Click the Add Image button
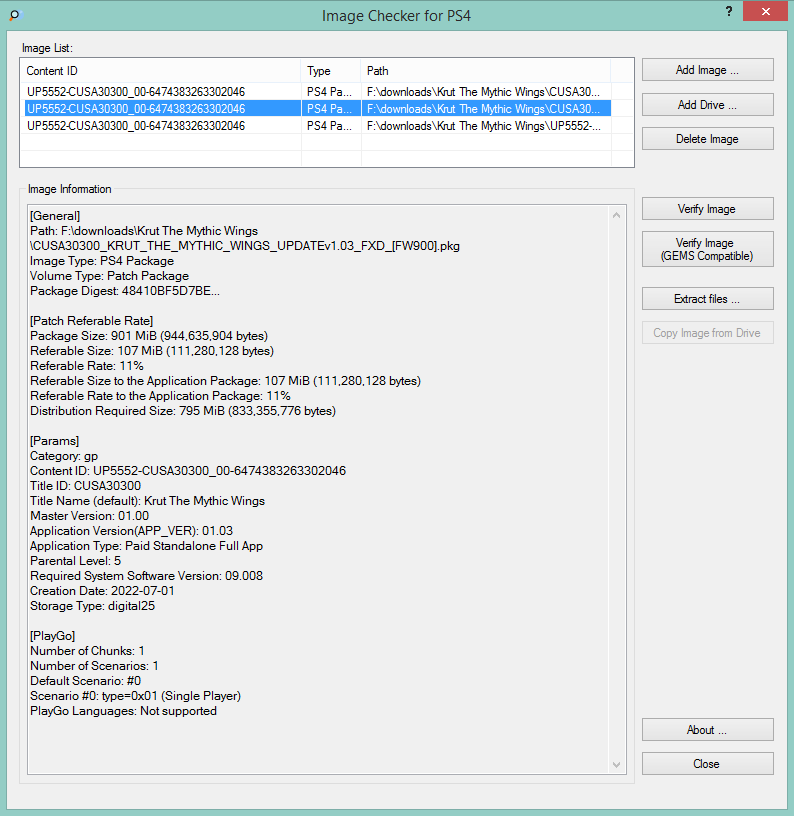 click(x=707, y=70)
